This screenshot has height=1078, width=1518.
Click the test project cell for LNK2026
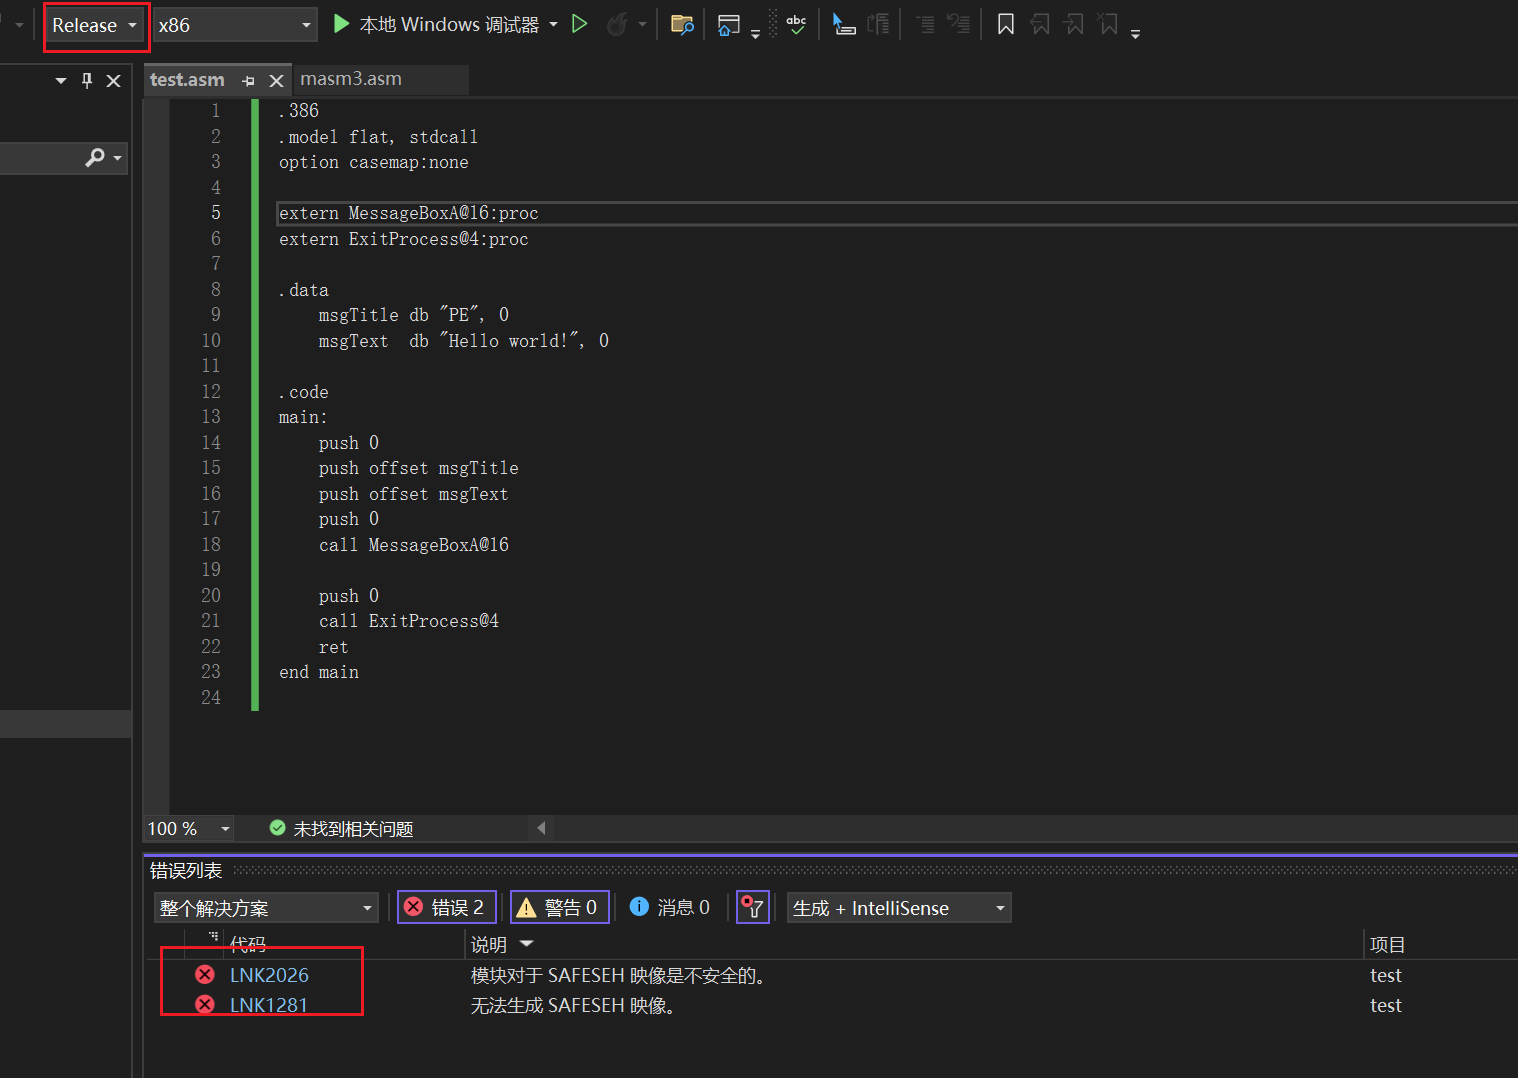pos(1386,975)
